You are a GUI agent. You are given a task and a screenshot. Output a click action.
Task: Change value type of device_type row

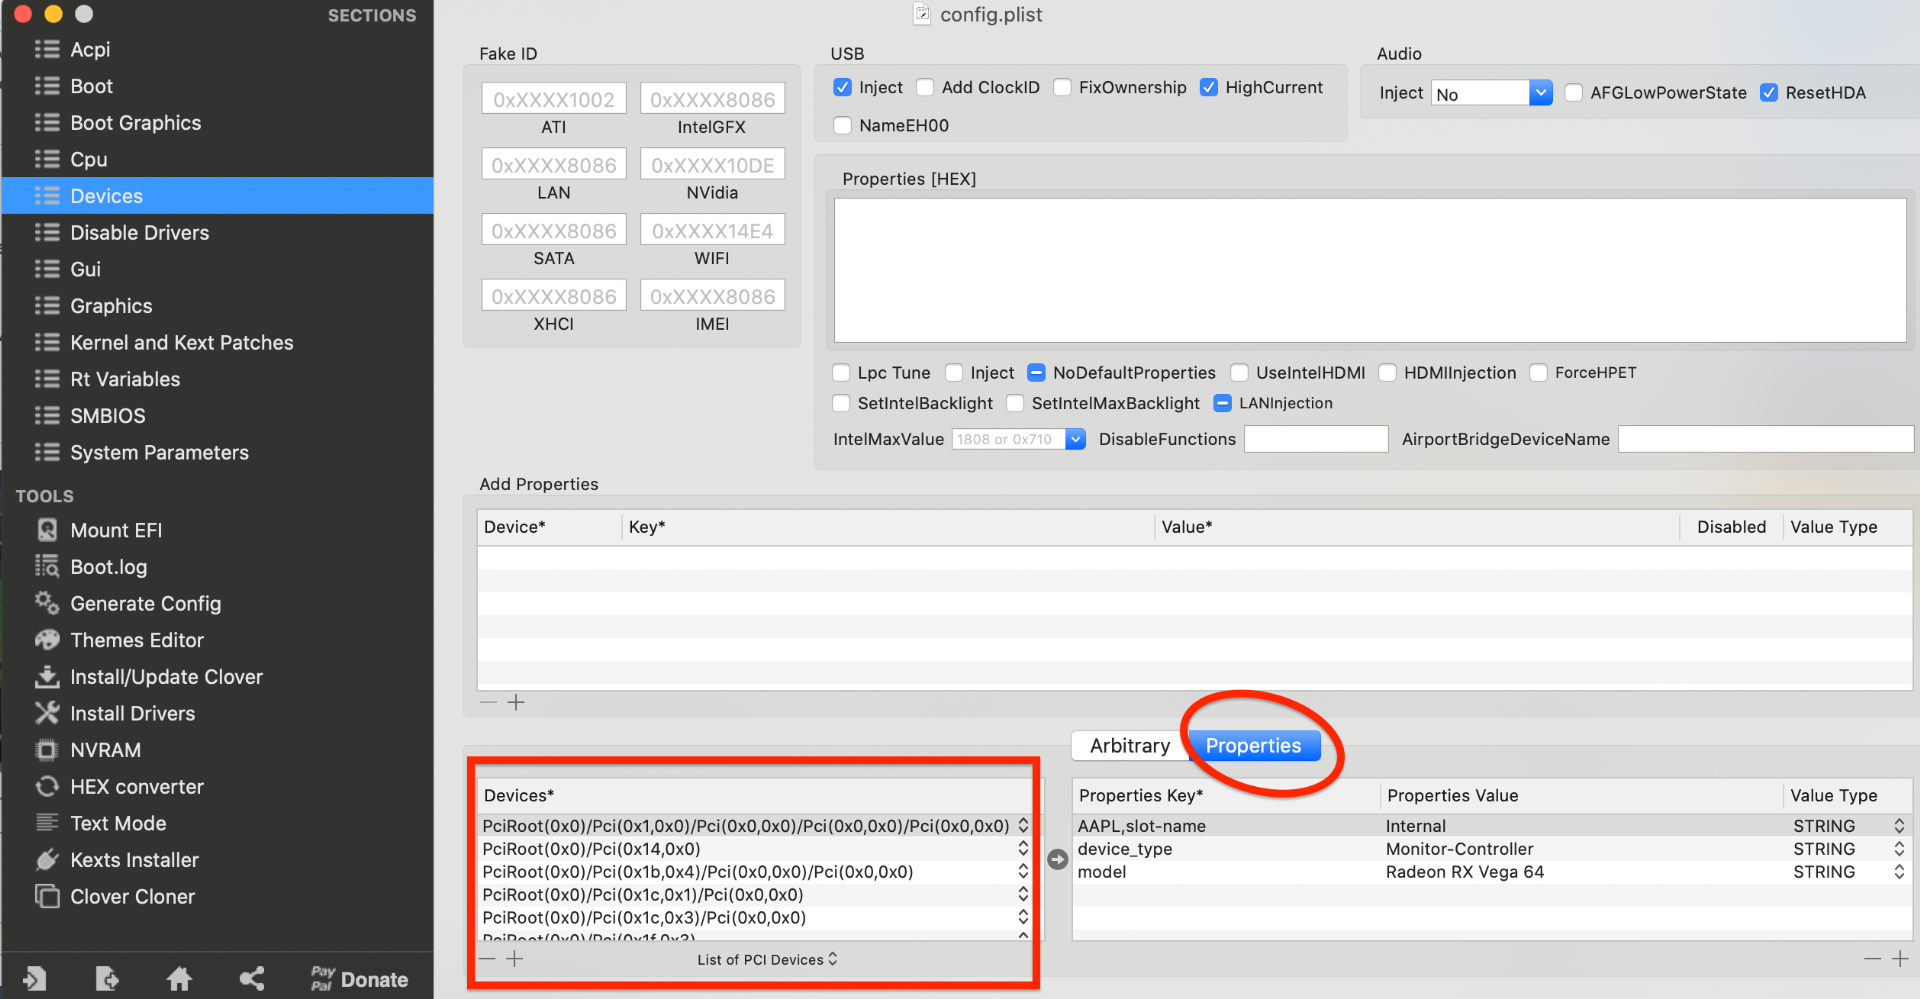tap(1899, 849)
